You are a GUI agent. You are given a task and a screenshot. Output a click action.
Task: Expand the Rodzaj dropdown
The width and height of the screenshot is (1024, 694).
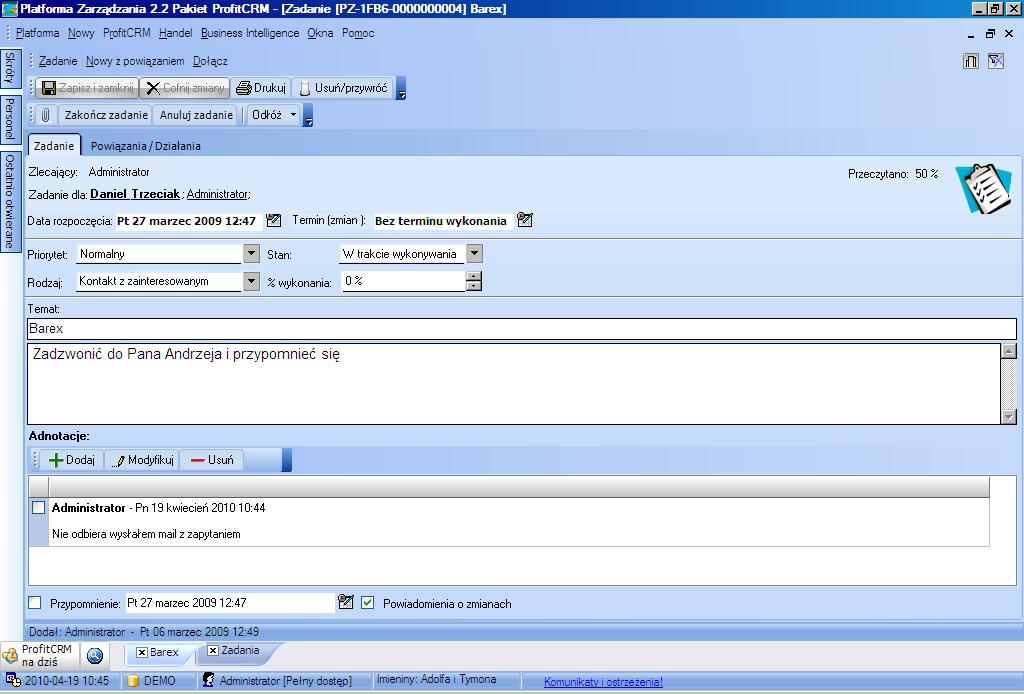pos(251,282)
